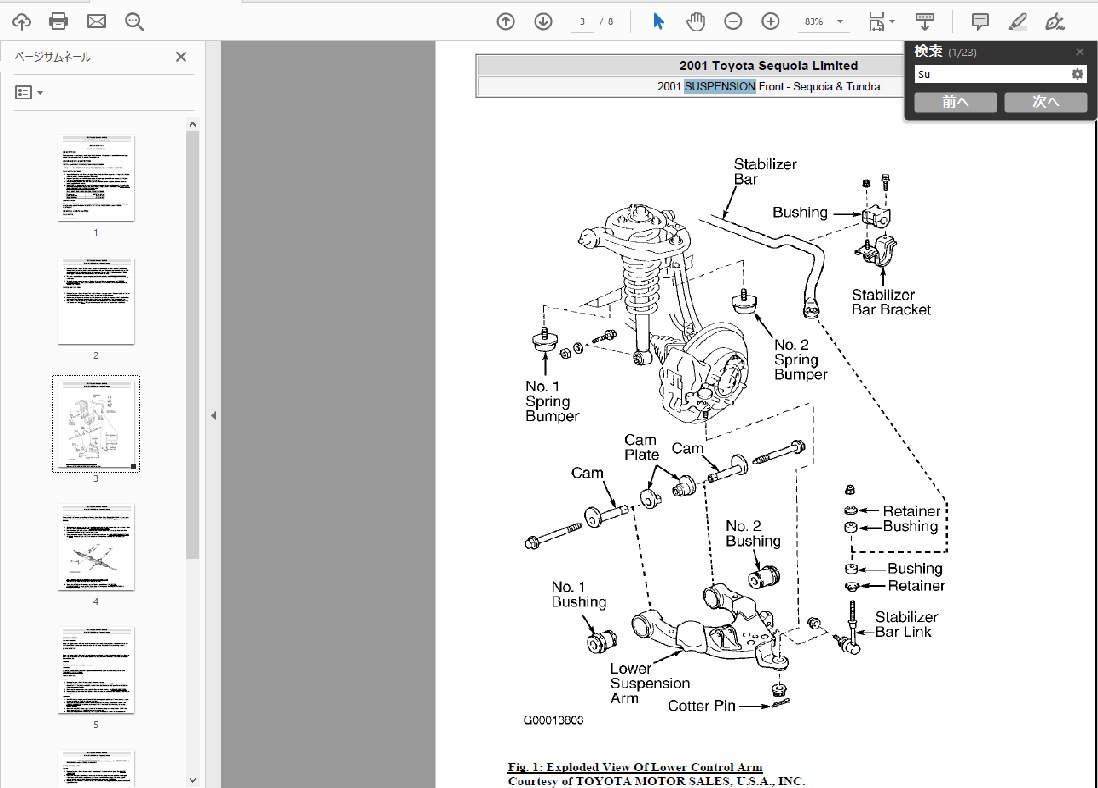Screen dimensions: 1098x788
Task: Close the 検索 search popup
Action: pyautogui.click(x=1079, y=52)
